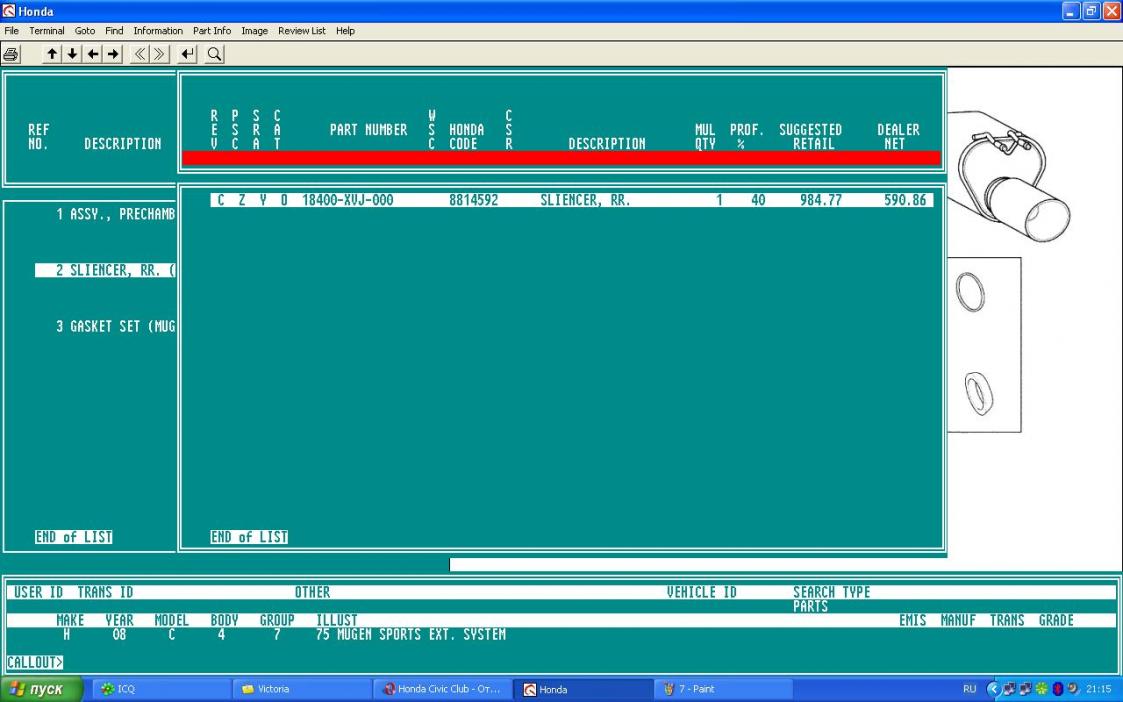Select row 2 SLIENCER, RR.
Image resolution: width=1123 pixels, height=702 pixels.
(x=105, y=270)
